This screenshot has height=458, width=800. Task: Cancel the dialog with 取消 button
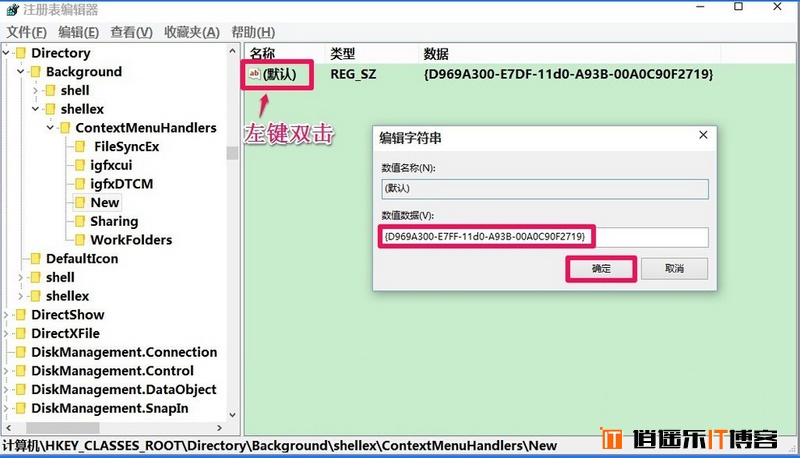(x=674, y=268)
